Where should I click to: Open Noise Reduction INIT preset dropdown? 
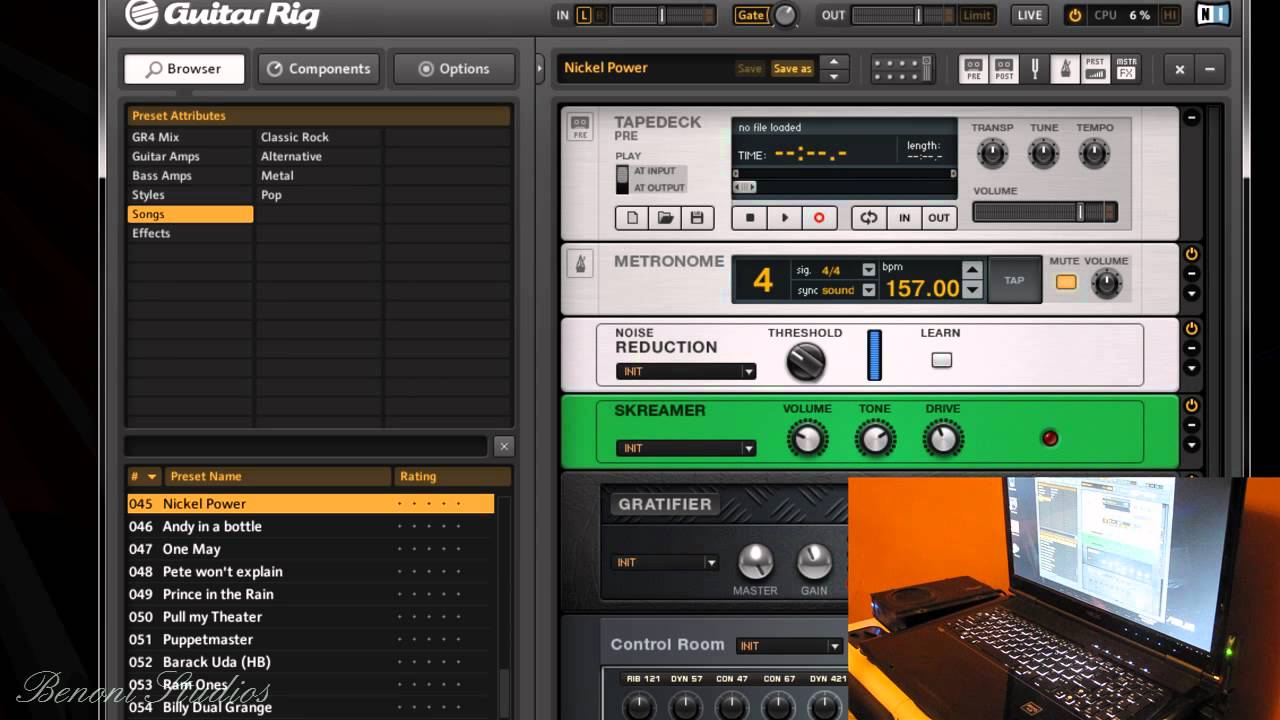[x=686, y=371]
